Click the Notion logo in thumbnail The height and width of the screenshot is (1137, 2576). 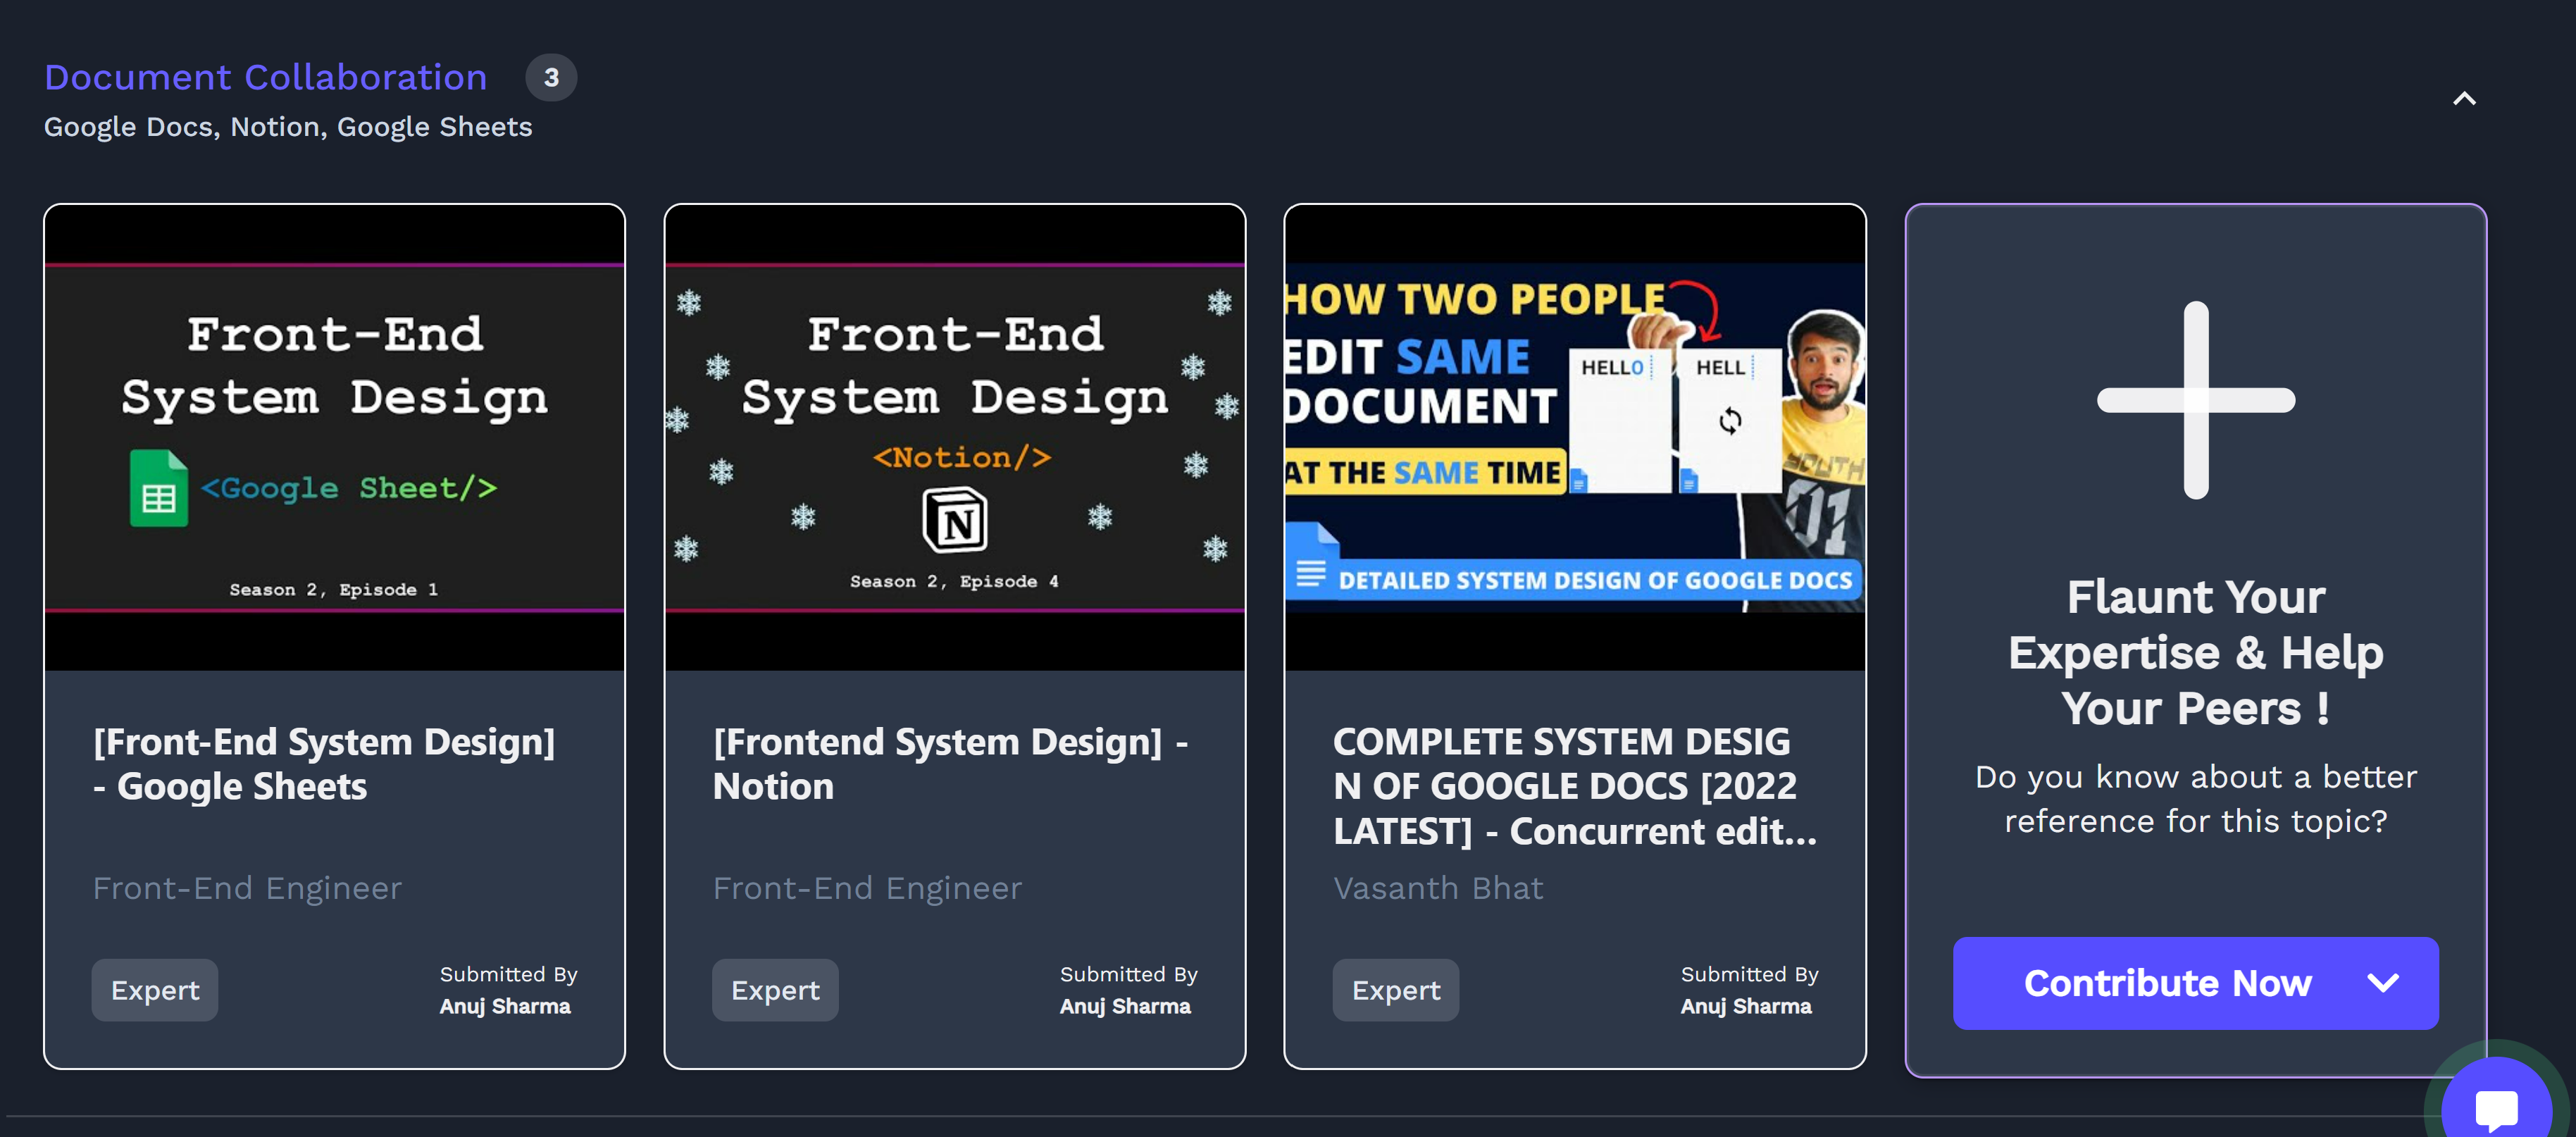pos(955,520)
